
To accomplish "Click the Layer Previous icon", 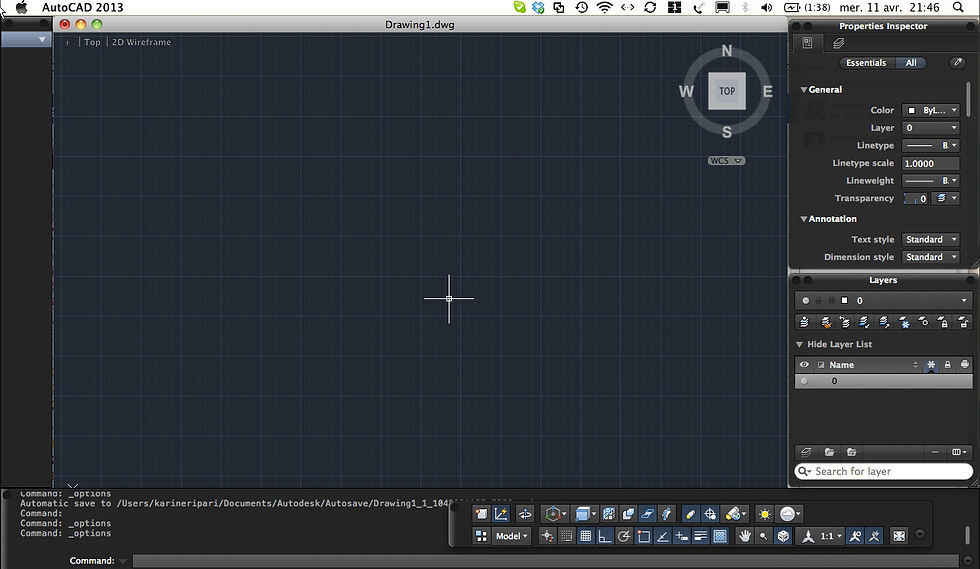I will (x=845, y=322).
